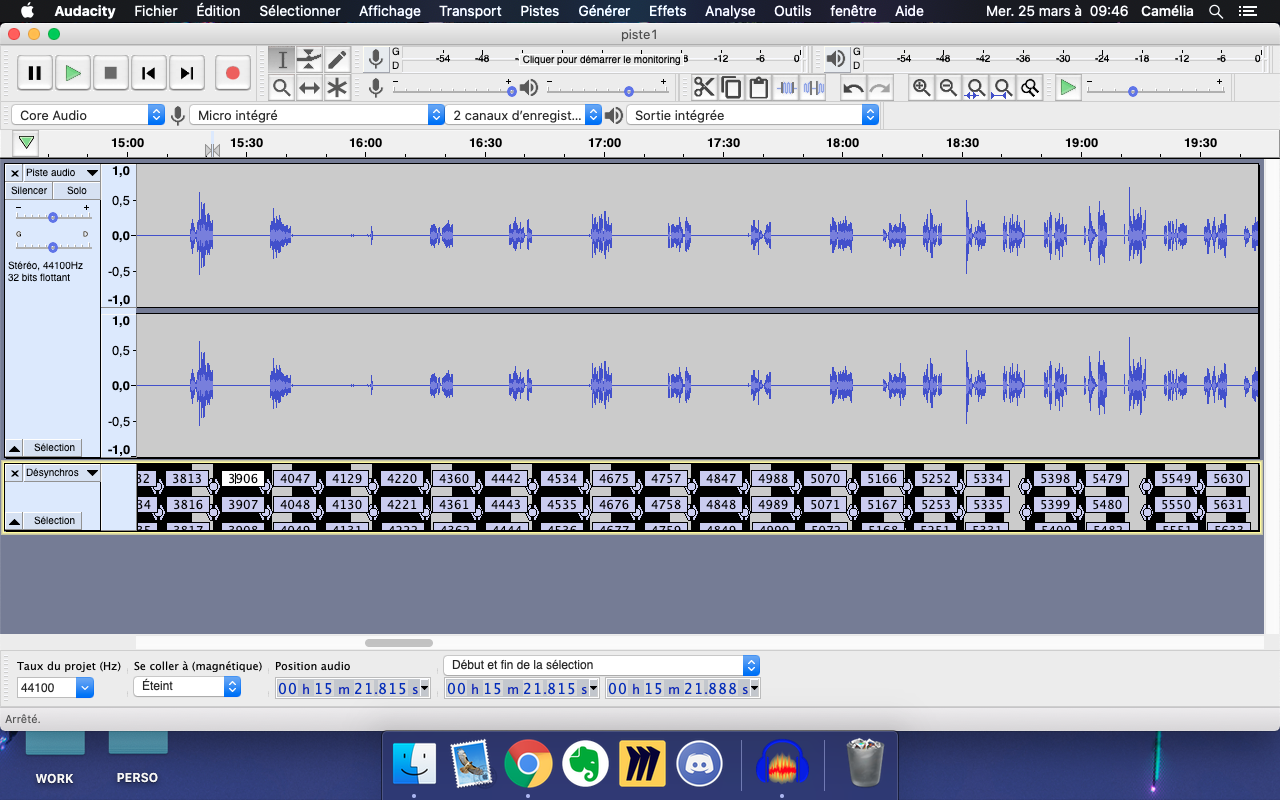This screenshot has width=1280, height=800.
Task: Collapse the Désynchros label track
Action: (15, 520)
